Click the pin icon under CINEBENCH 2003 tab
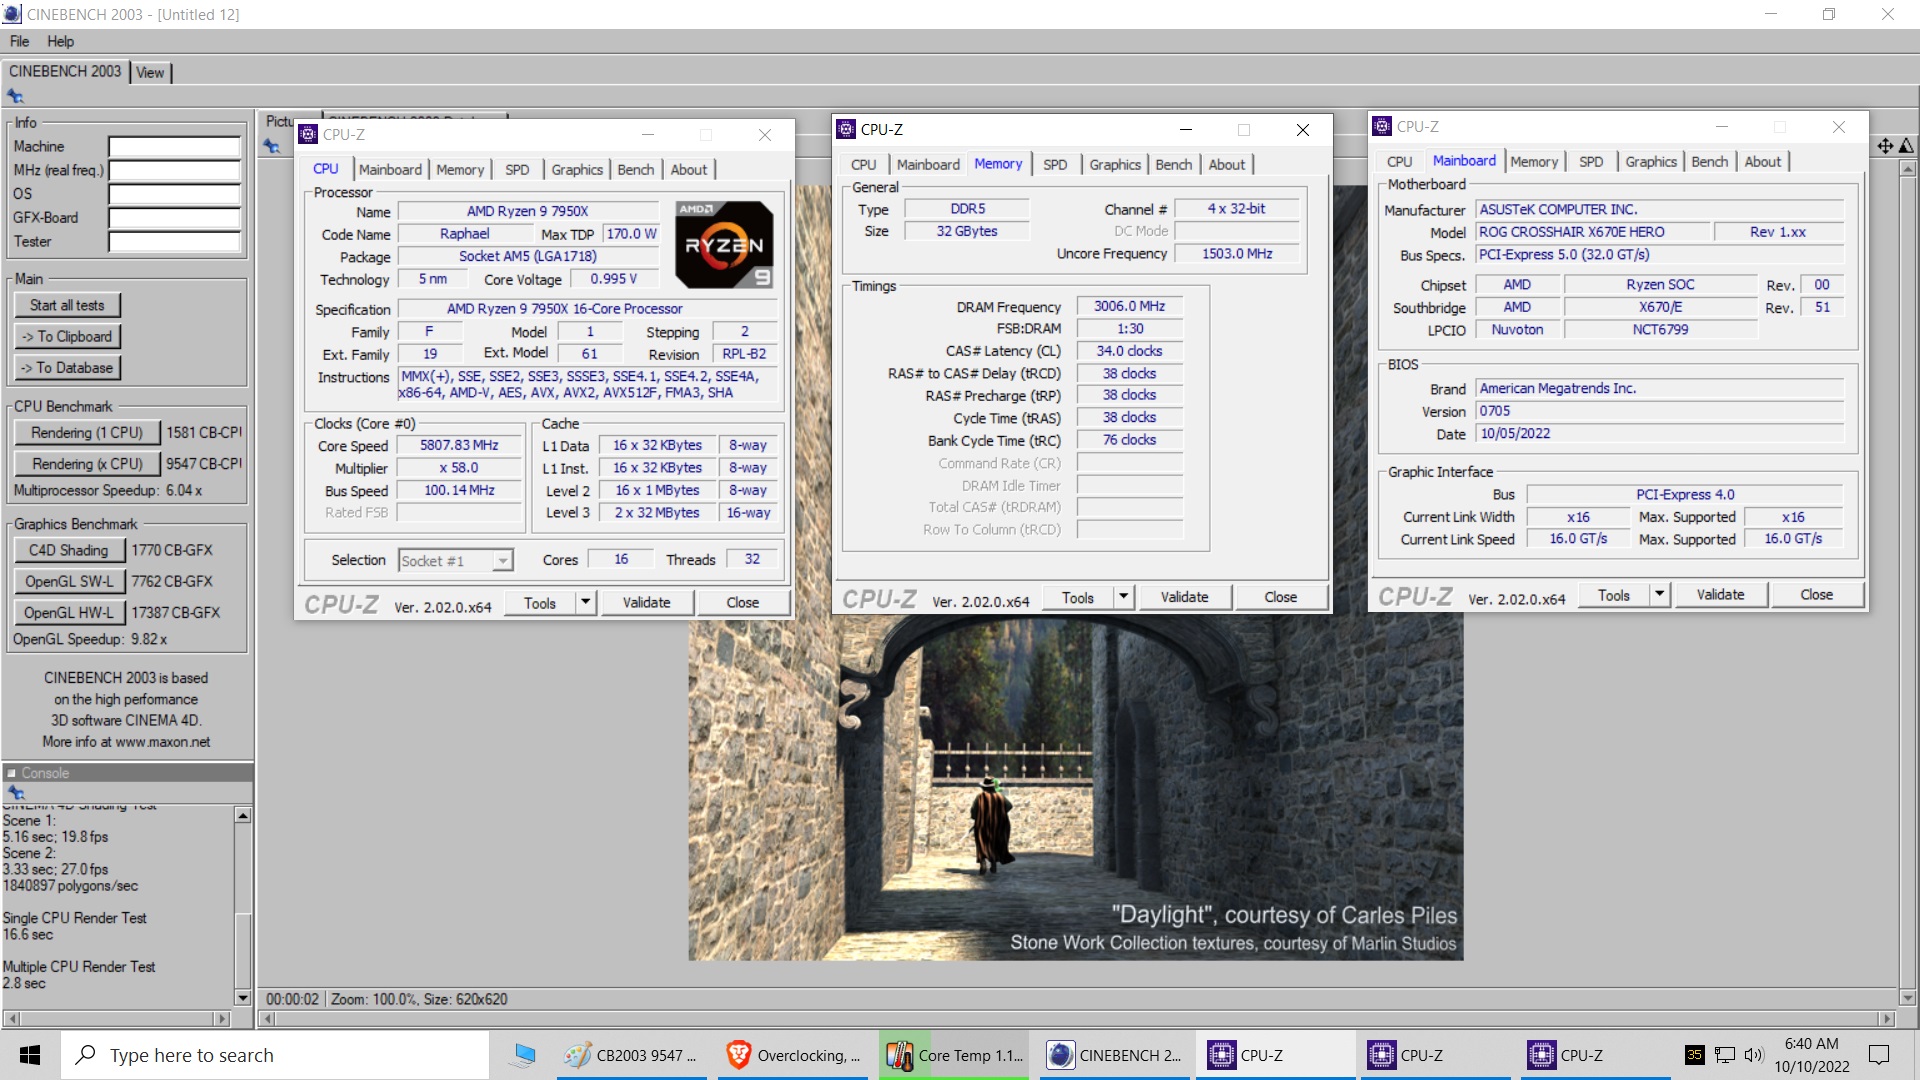Viewport: 1920px width, 1080px height. point(15,96)
